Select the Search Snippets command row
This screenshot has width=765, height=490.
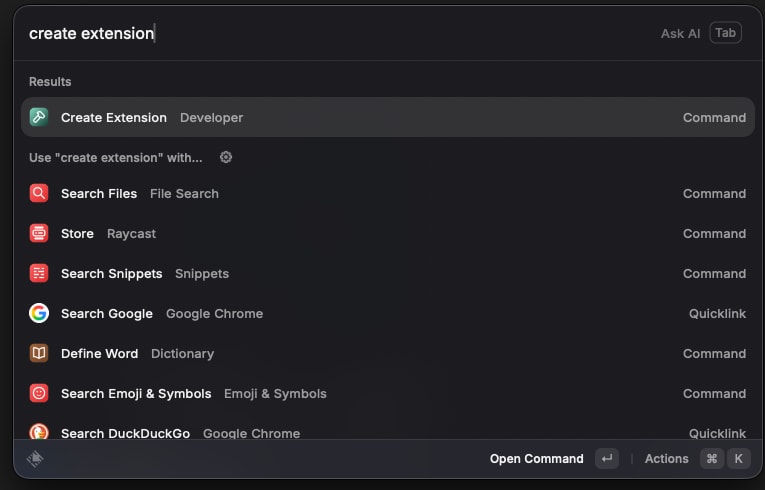point(388,273)
